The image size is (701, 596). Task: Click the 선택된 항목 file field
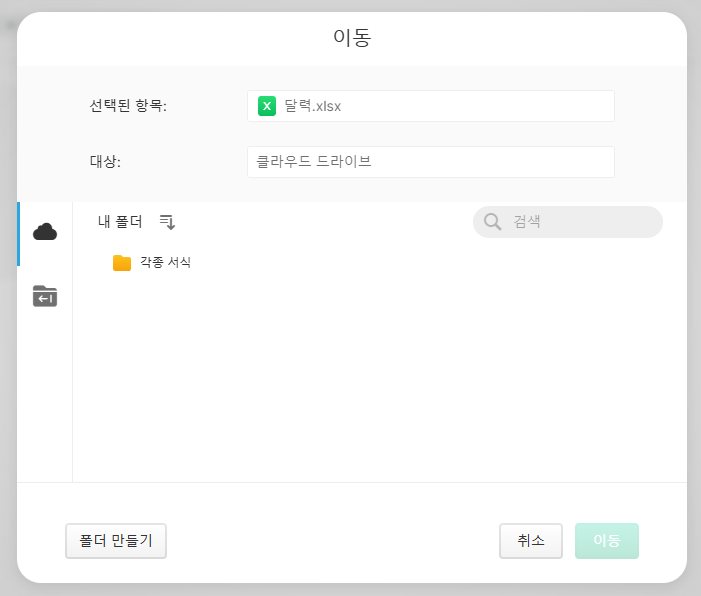tap(431, 106)
